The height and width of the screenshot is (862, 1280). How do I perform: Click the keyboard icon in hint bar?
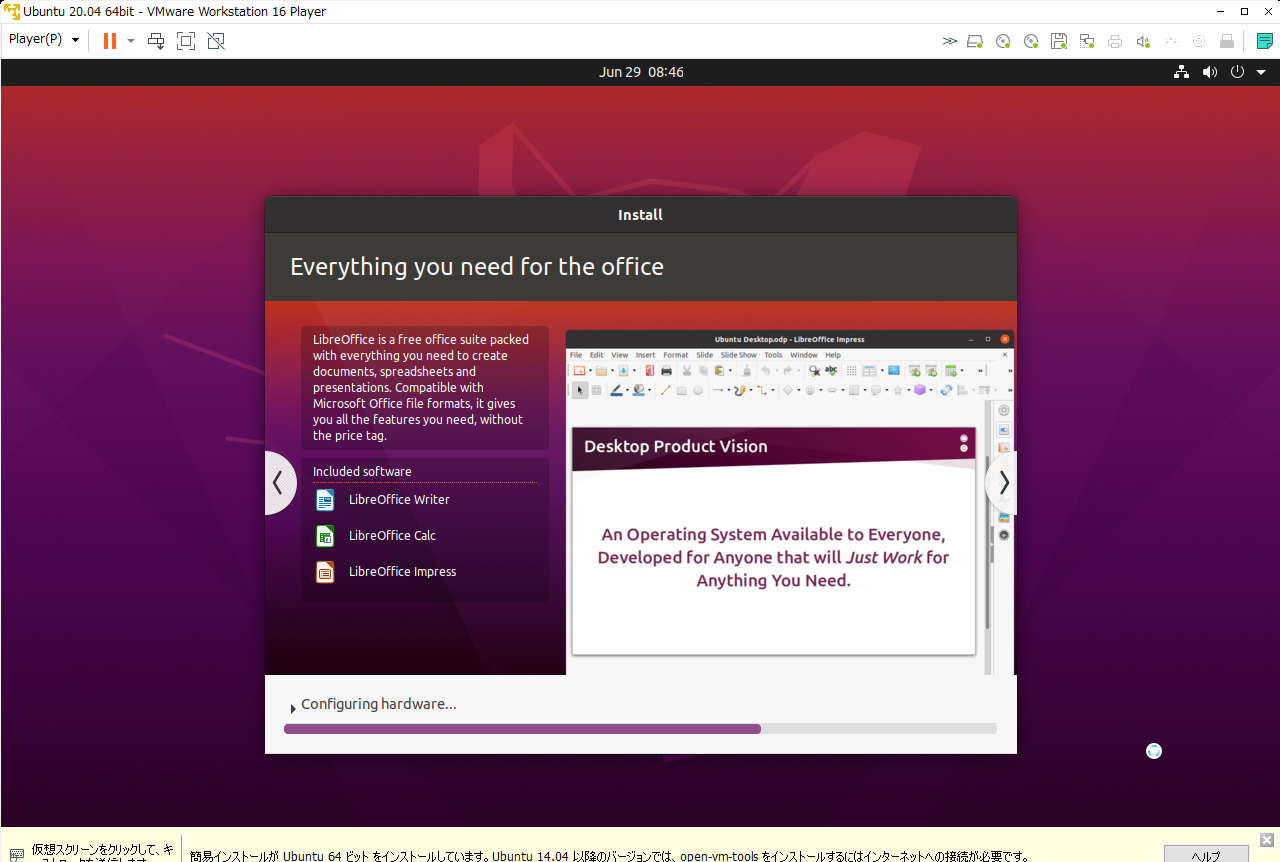16,855
